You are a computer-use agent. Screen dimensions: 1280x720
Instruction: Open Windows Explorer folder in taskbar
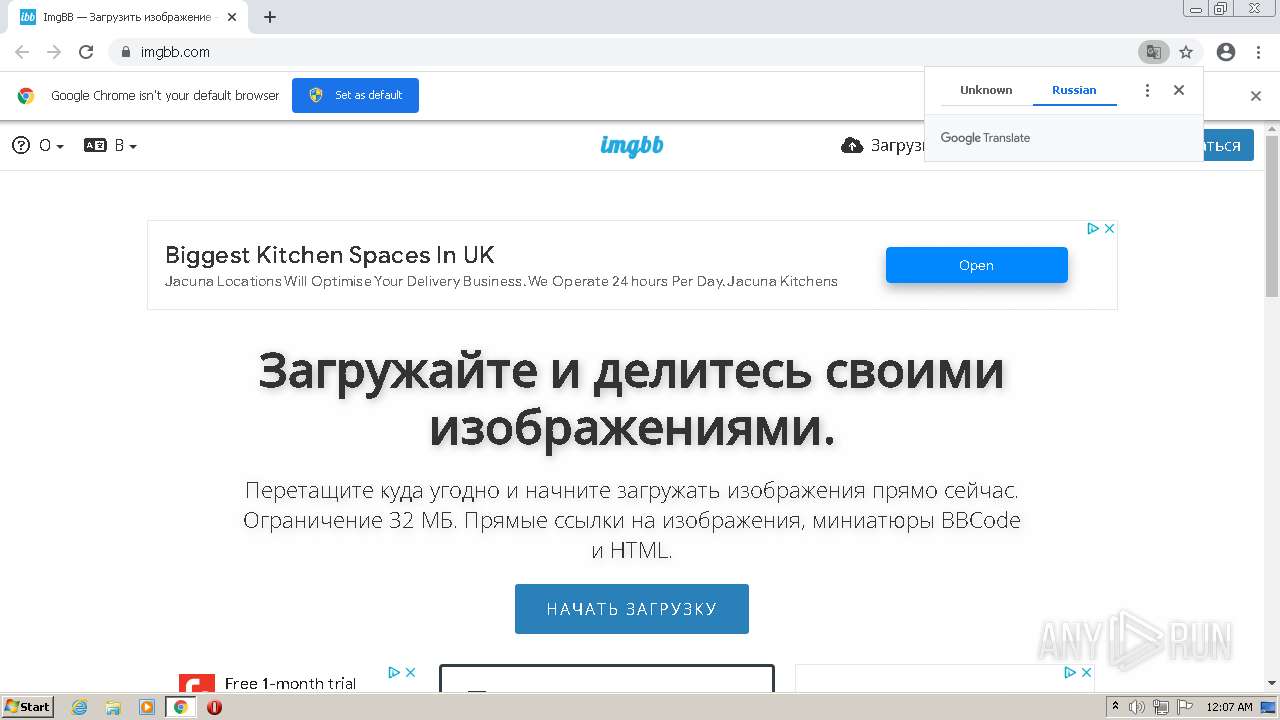(113, 707)
